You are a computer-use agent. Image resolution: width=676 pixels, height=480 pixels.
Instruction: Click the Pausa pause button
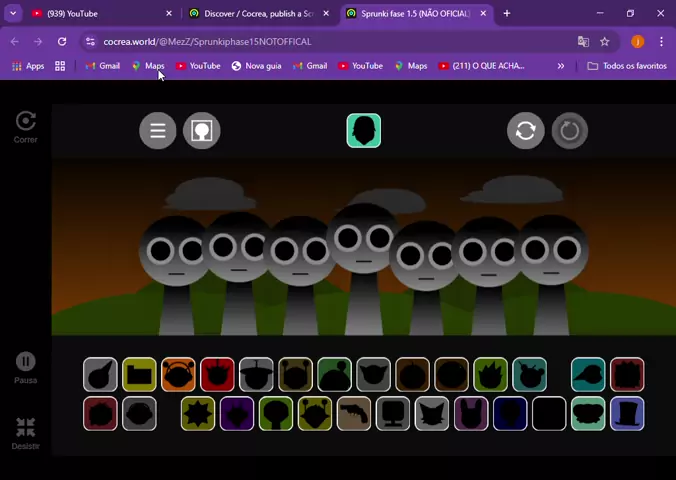pyautogui.click(x=26, y=362)
